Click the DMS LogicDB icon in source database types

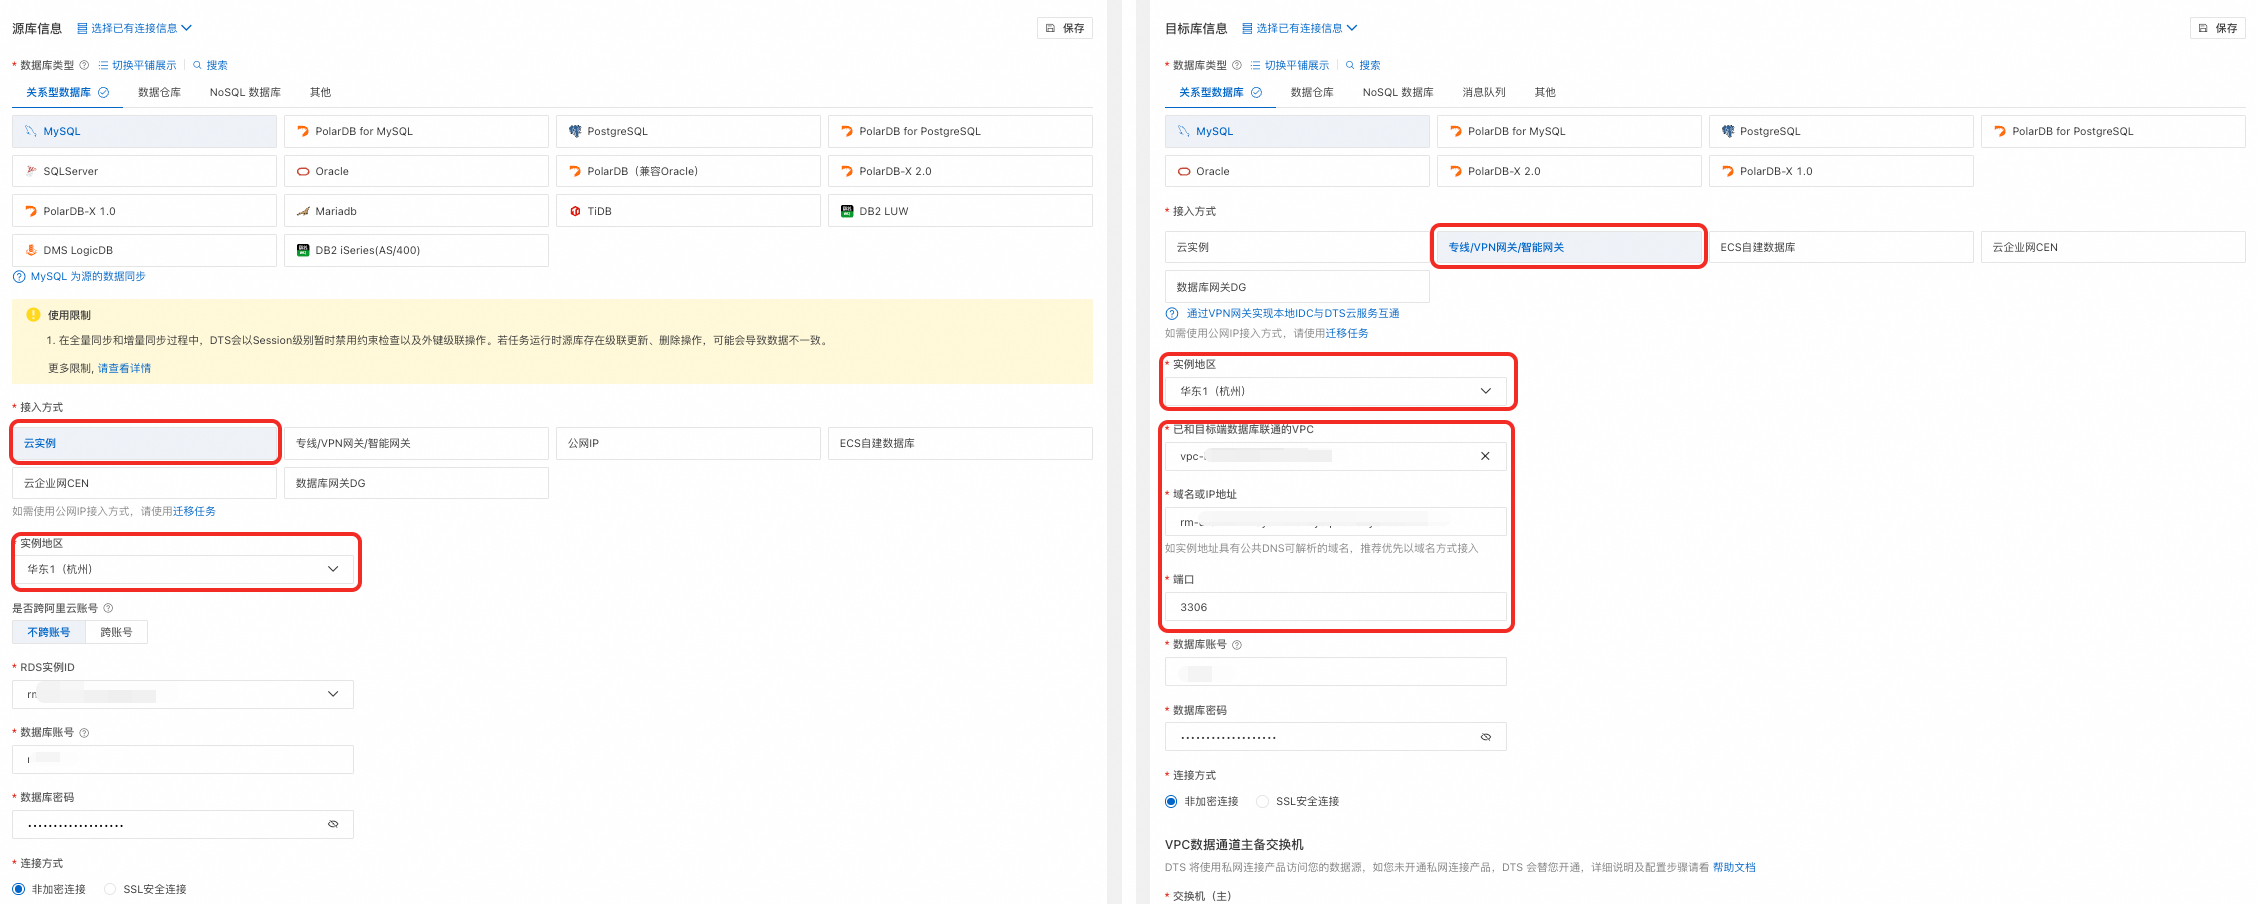[x=31, y=250]
